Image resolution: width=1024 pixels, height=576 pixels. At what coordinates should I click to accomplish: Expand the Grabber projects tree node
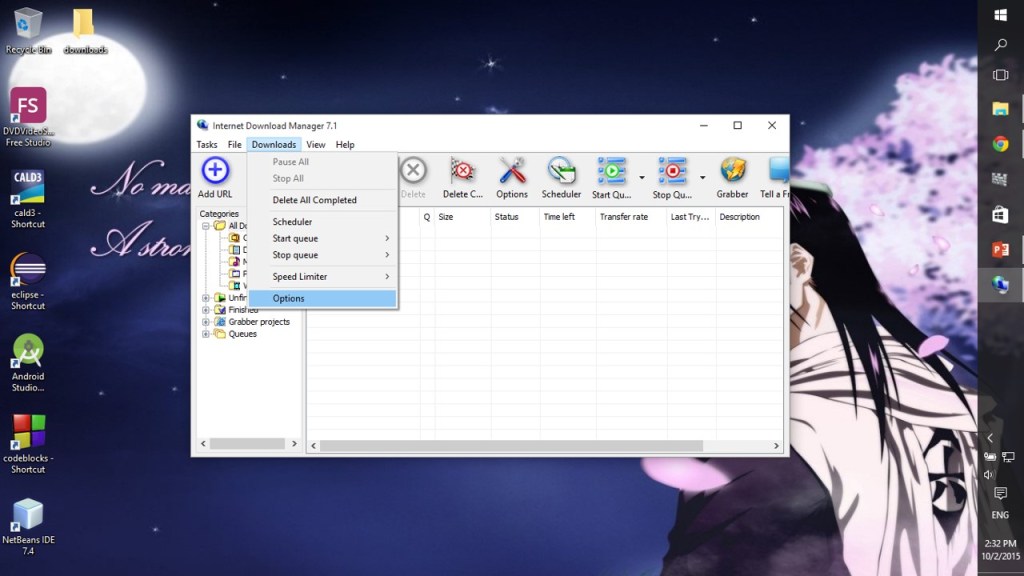[206, 322]
